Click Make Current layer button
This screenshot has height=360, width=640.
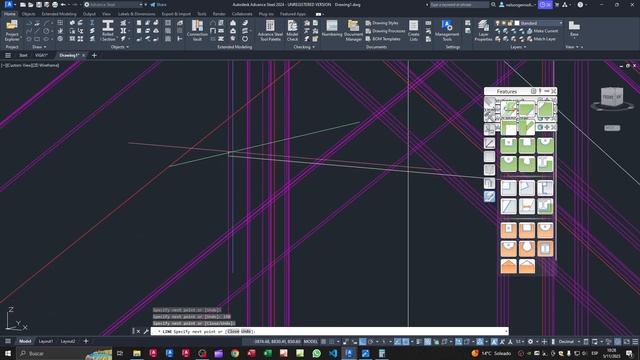coord(542,31)
